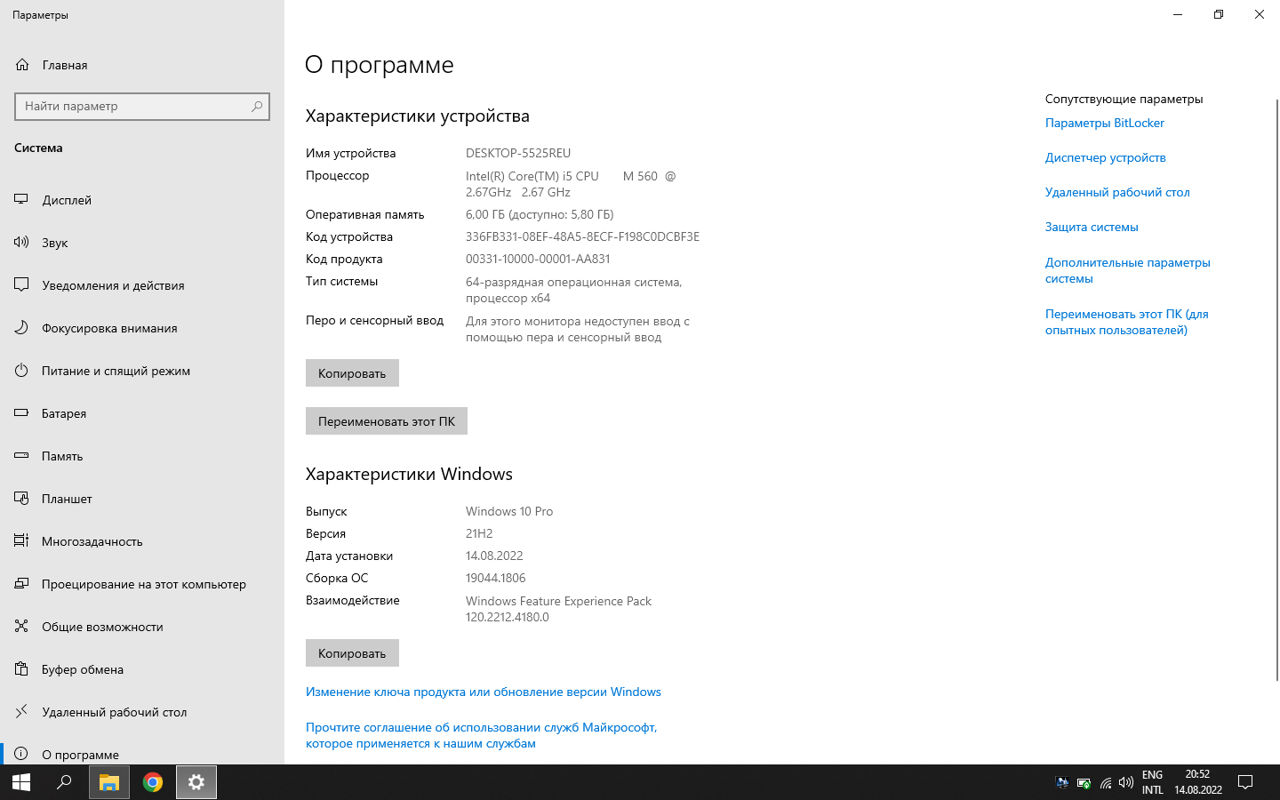This screenshot has height=800, width=1280.
Task: Go to Звук settings page label
Action: click(55, 243)
